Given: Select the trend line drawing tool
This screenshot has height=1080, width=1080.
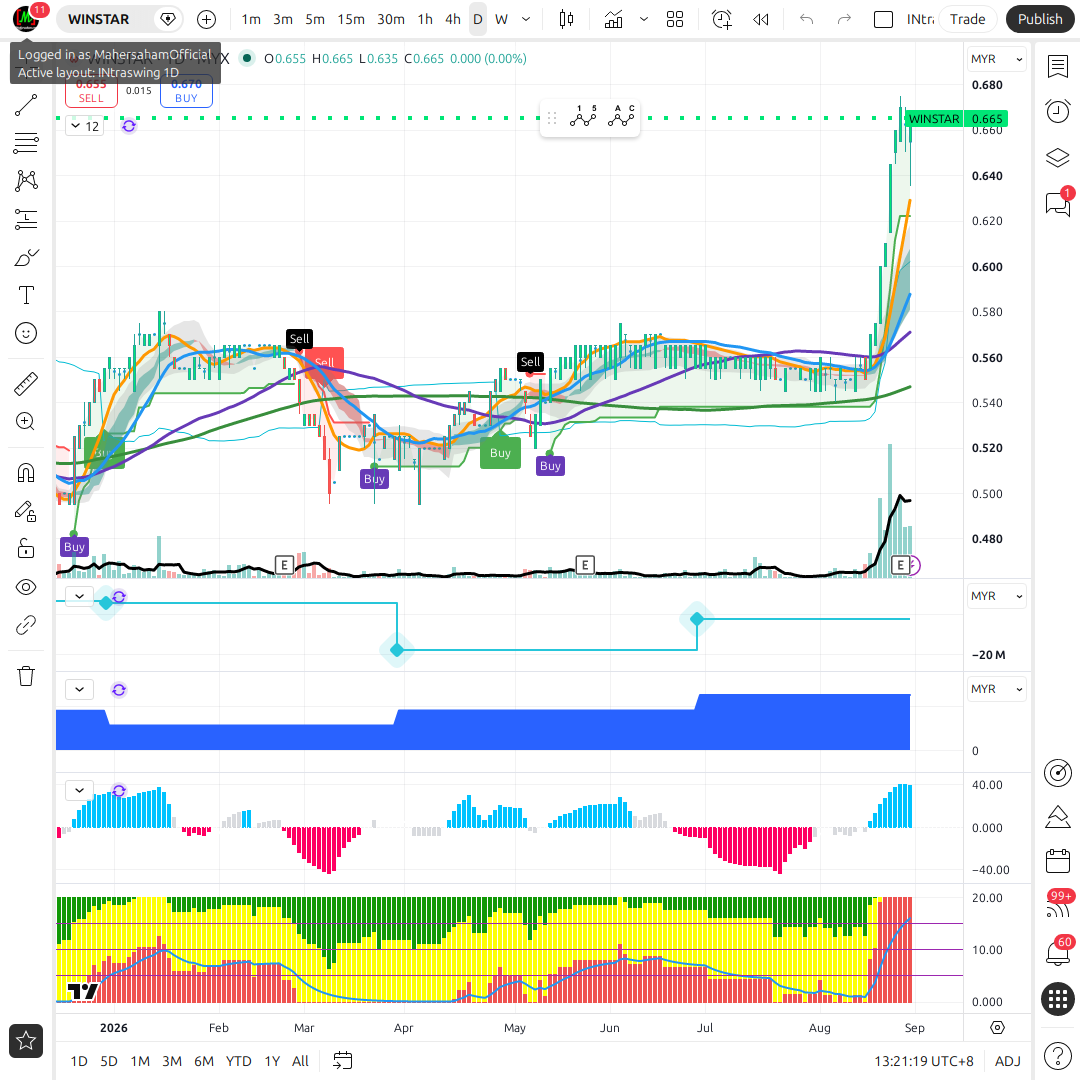Looking at the screenshot, I should [26, 105].
